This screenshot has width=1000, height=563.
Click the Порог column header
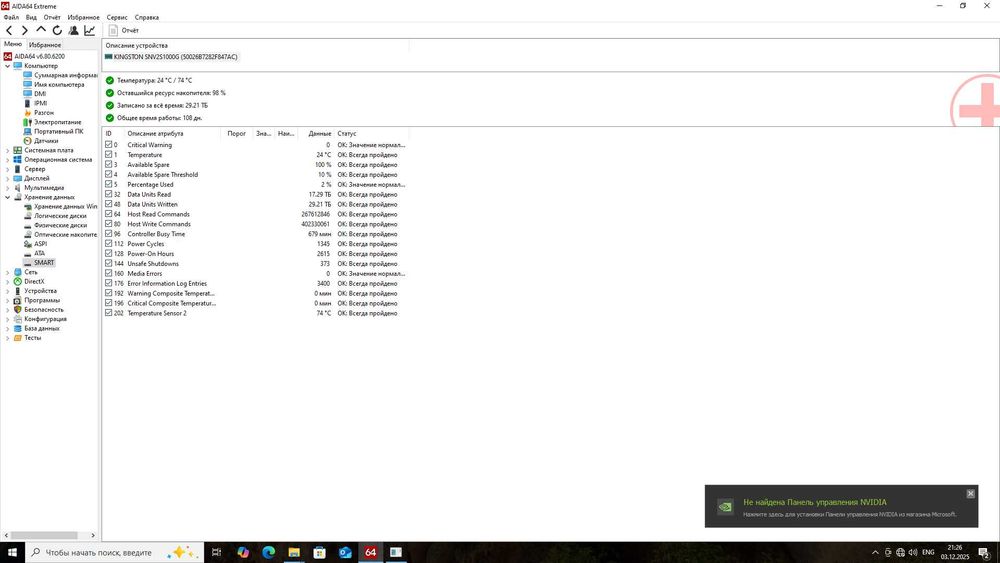click(237, 133)
